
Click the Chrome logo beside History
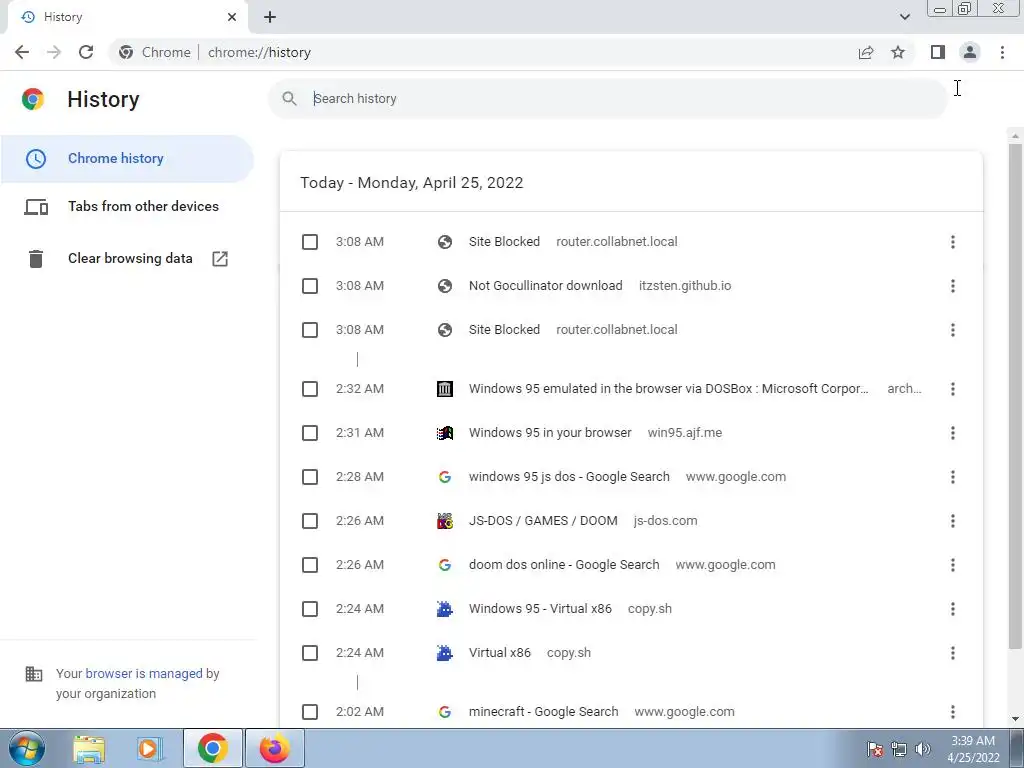(x=33, y=99)
